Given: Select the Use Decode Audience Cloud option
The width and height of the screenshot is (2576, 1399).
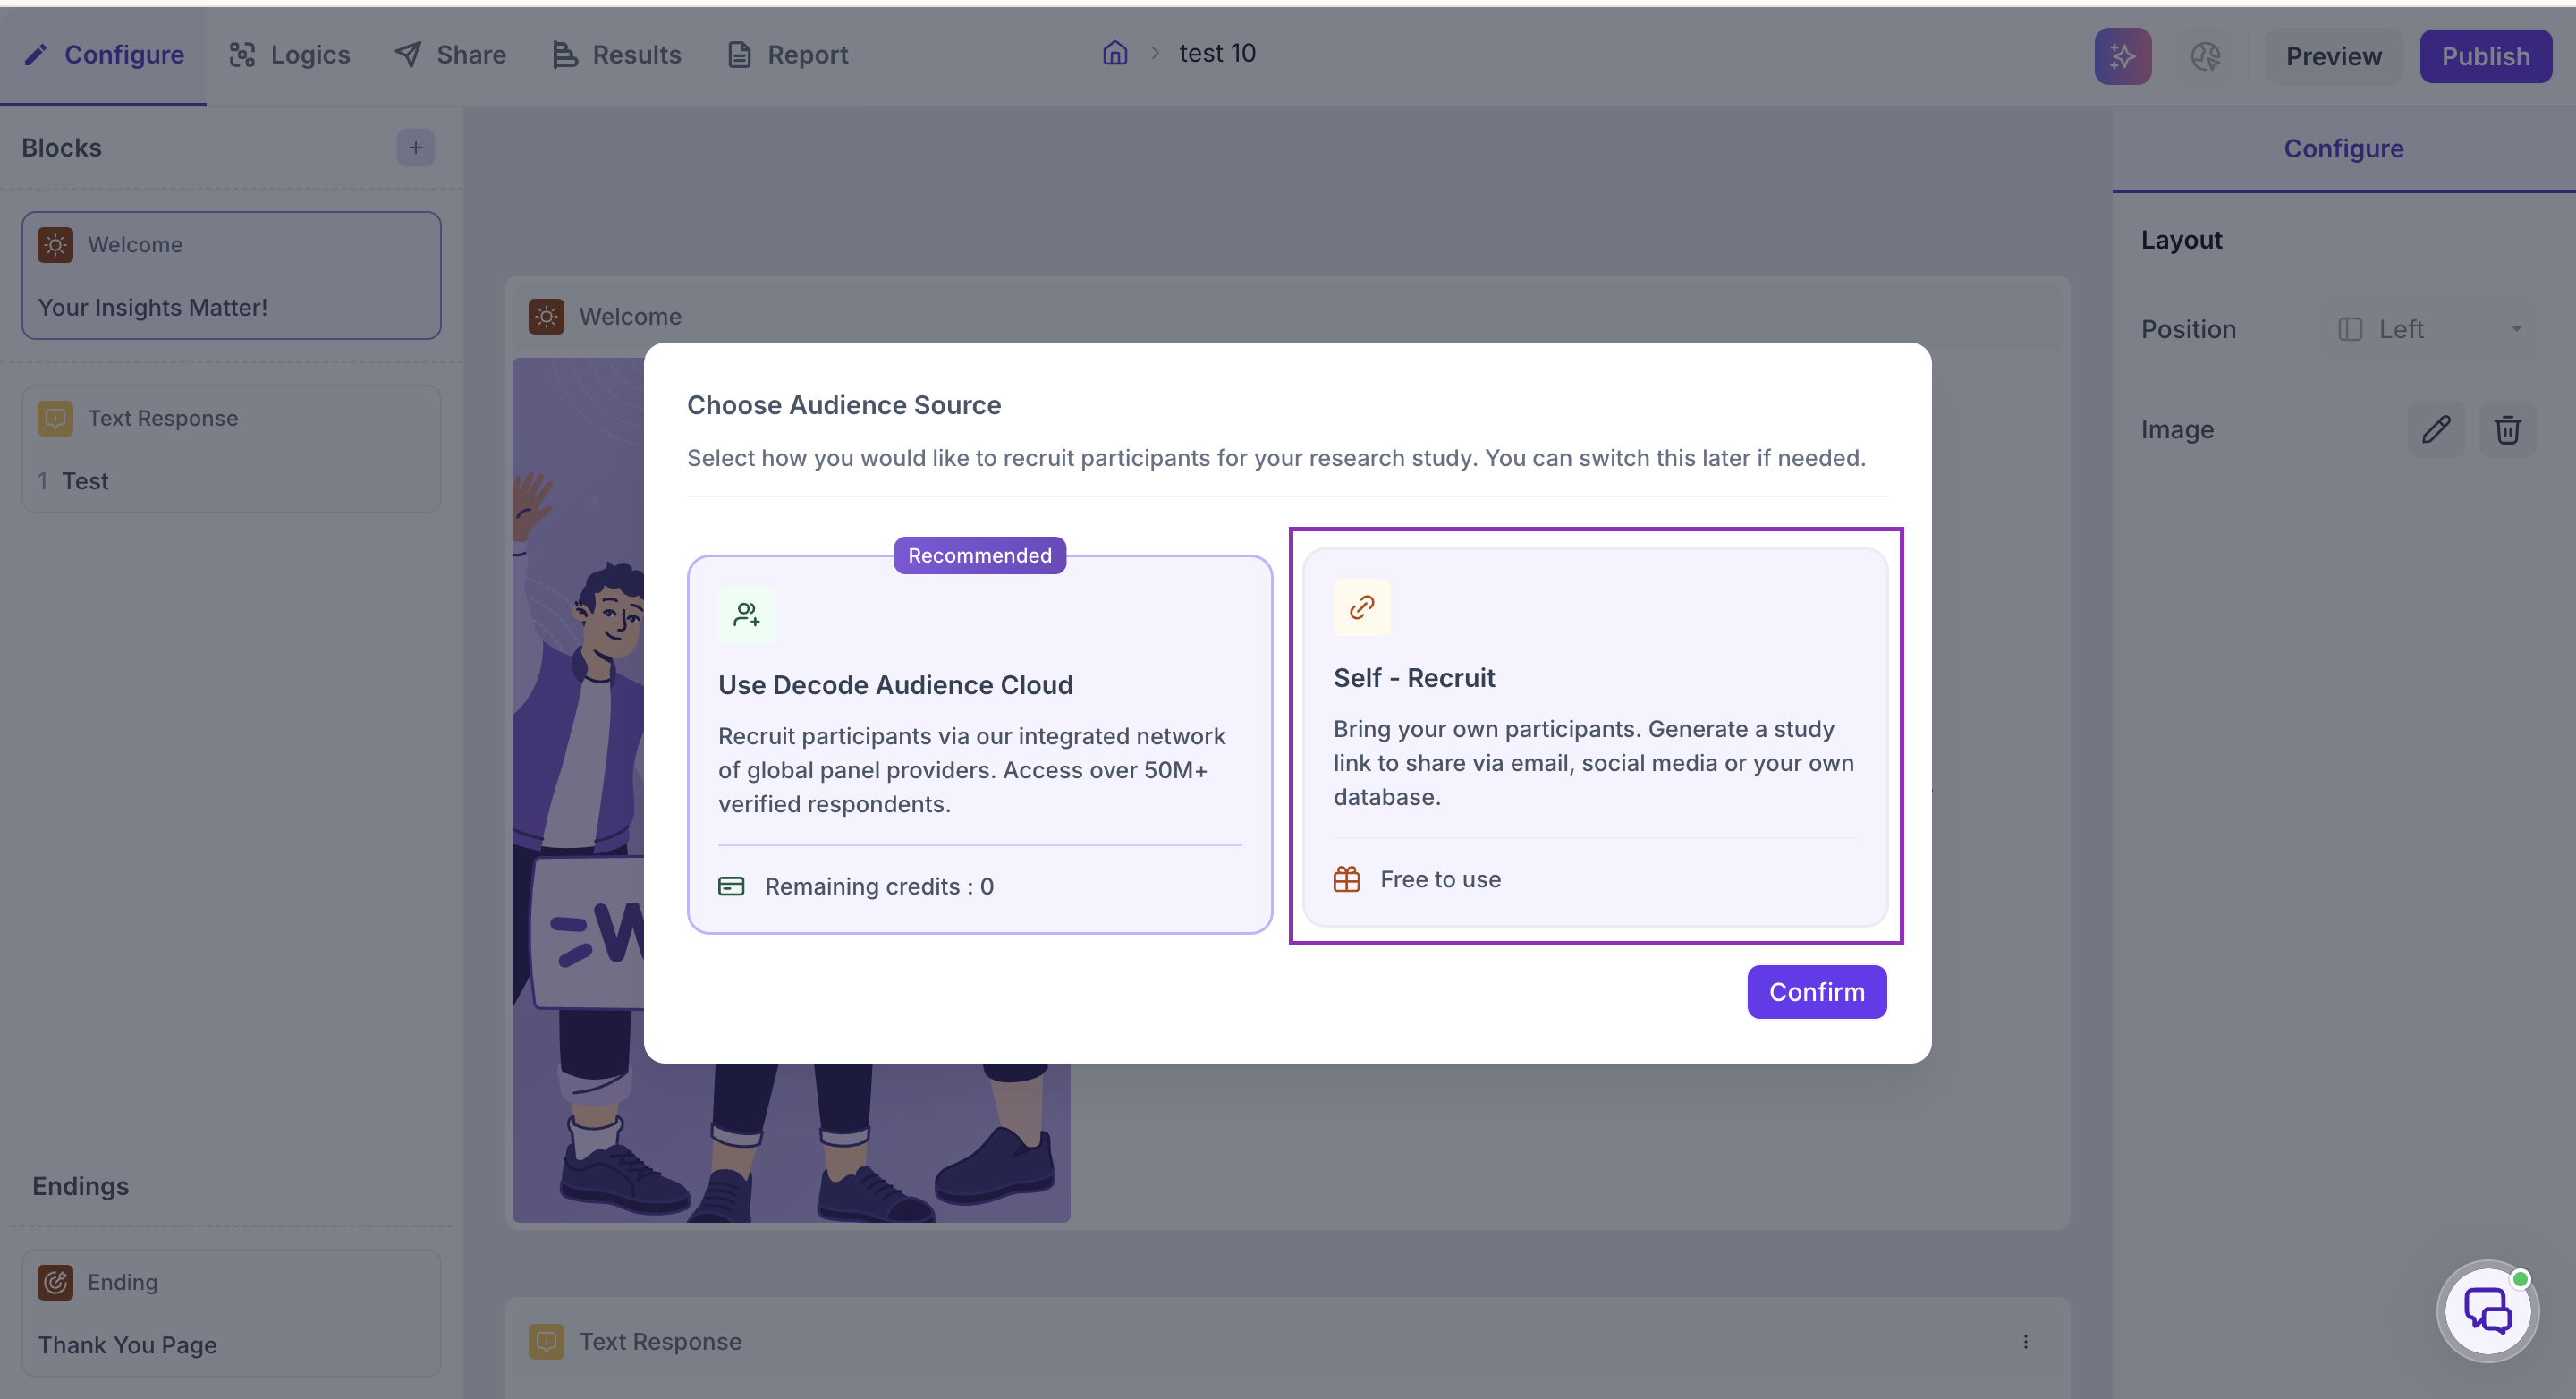Looking at the screenshot, I should [979, 745].
